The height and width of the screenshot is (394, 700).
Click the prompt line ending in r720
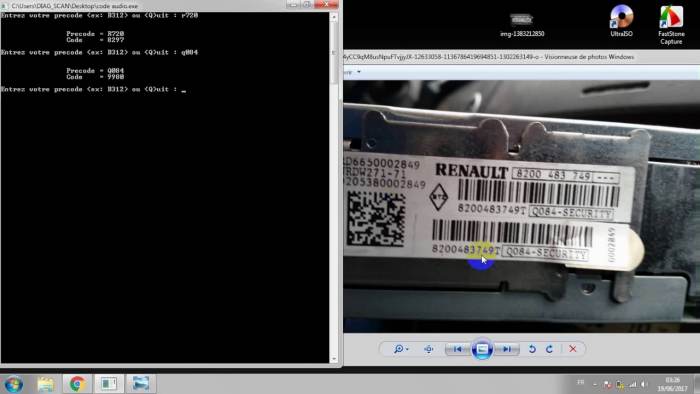coord(100,15)
